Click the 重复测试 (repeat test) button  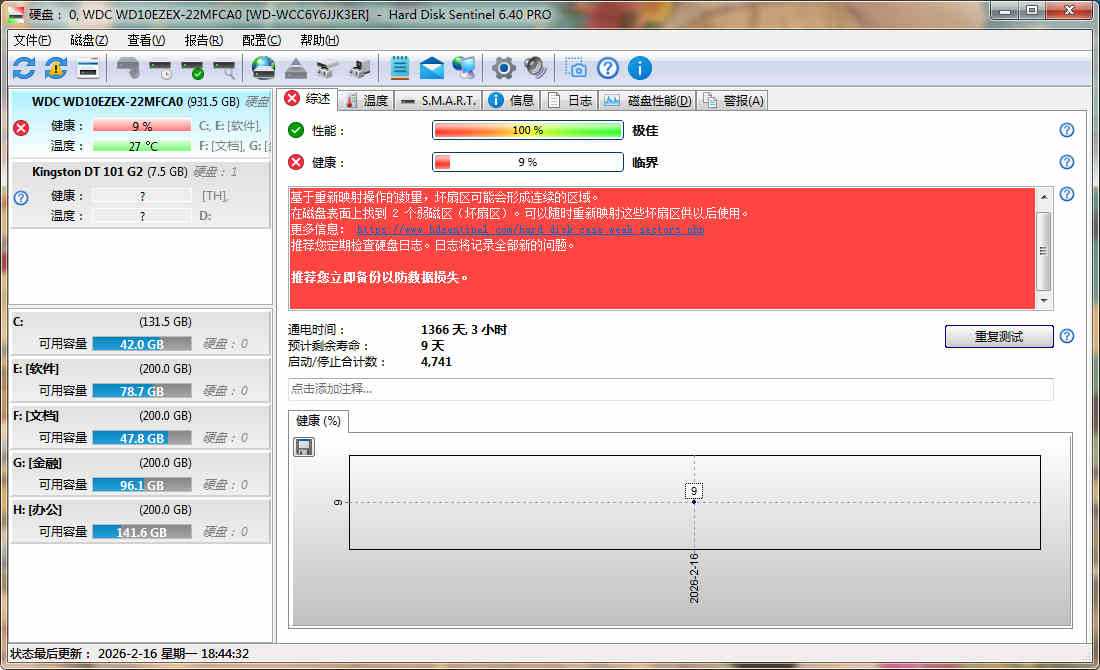(998, 336)
